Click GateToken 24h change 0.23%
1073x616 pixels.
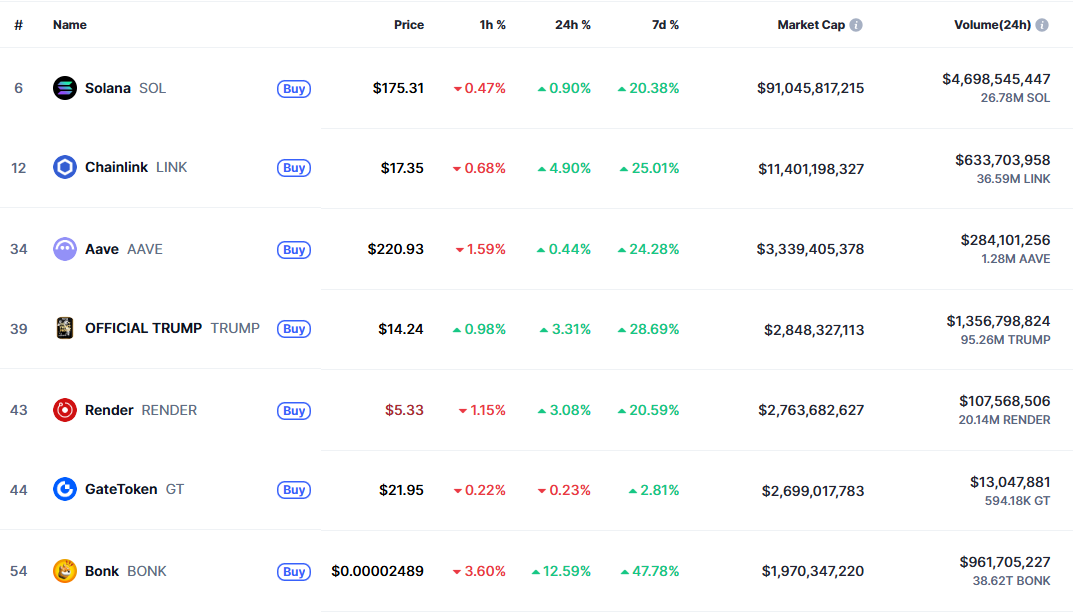point(564,490)
